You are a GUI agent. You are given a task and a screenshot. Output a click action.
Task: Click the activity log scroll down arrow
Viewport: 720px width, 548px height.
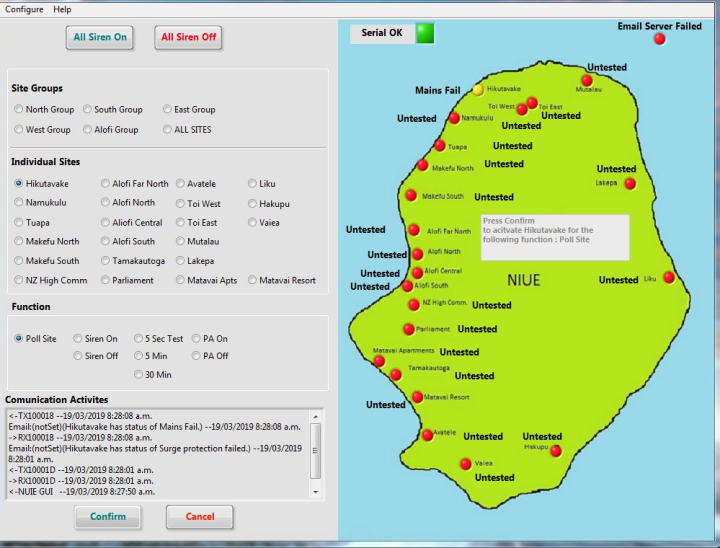pyautogui.click(x=315, y=492)
